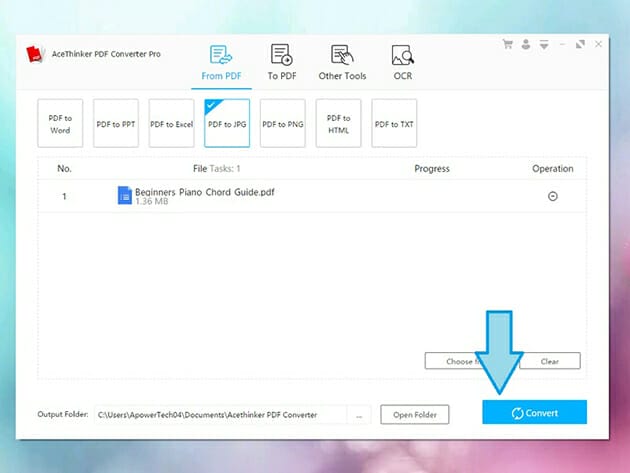Select the PDF to HTML format
This screenshot has width=630, height=473.
point(338,124)
